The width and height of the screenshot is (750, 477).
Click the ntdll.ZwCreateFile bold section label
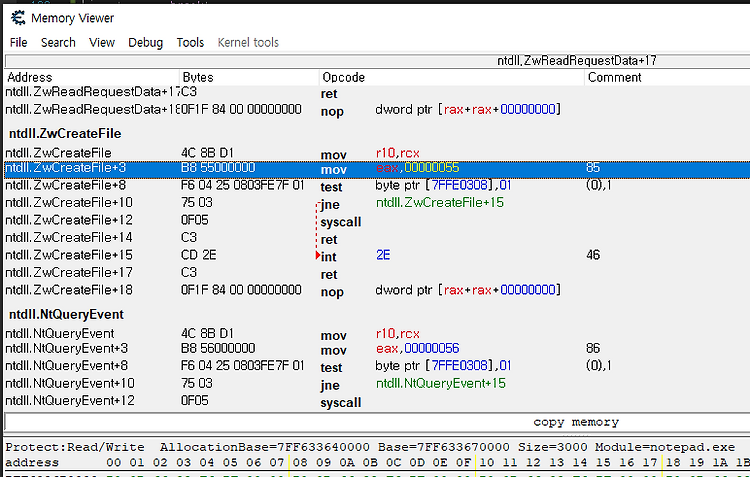pyautogui.click(x=65, y=133)
